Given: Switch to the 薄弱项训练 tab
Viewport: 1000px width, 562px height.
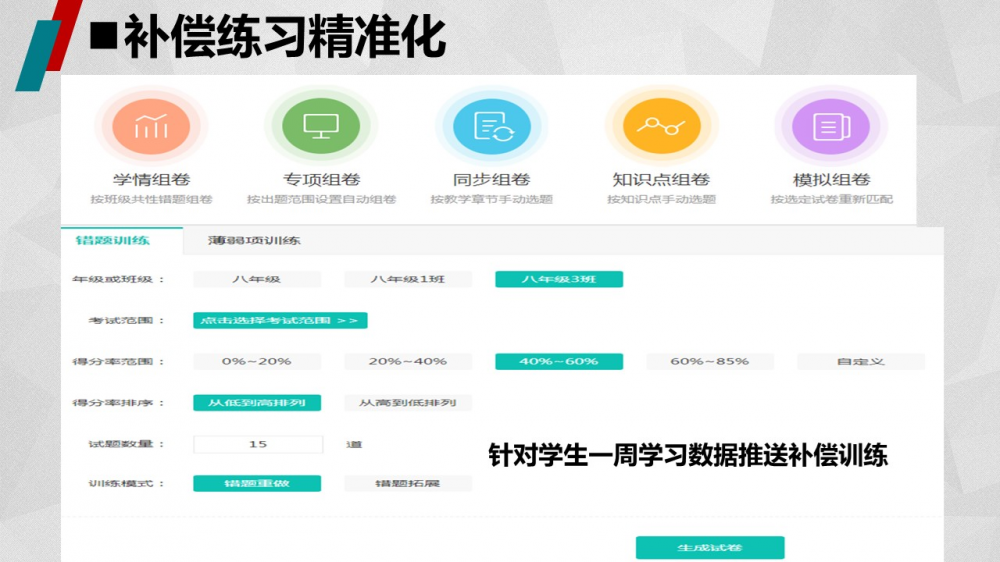Looking at the screenshot, I should click(254, 240).
